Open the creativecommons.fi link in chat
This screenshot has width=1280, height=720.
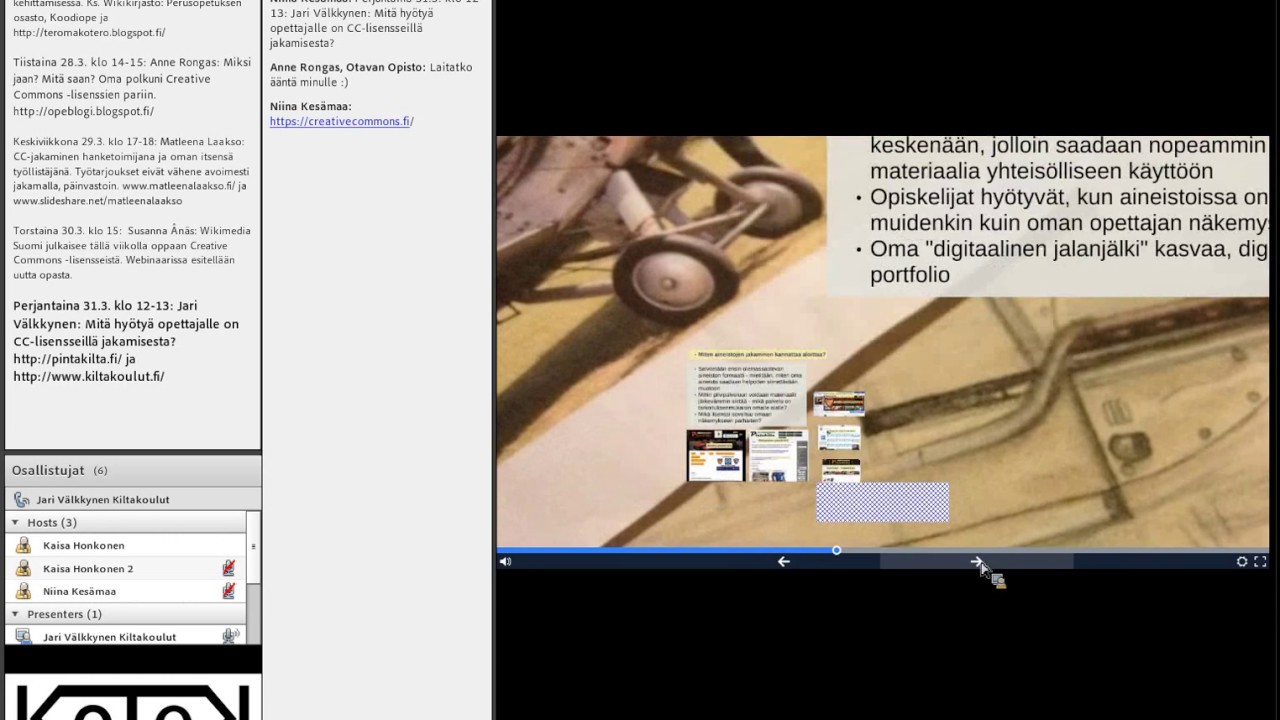[341, 121]
